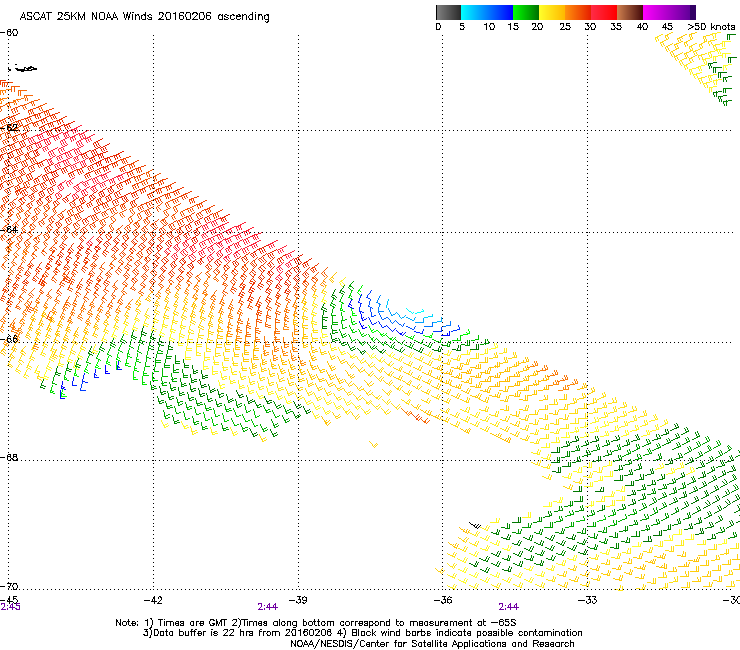Screen dimensions: 740x650
Task: Click the "0" label under the color bar
Action: click(x=438, y=27)
